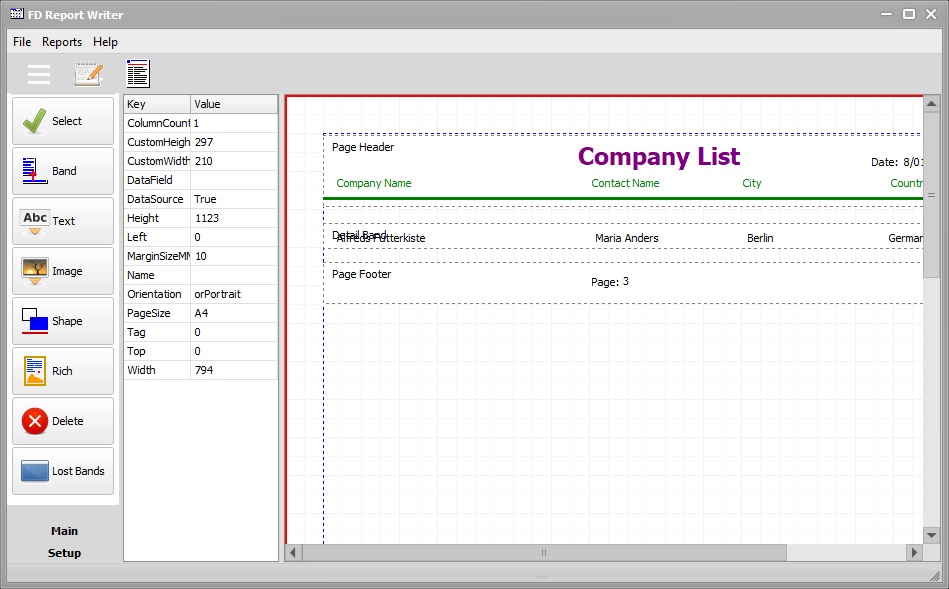
Task: Choose the Band tool
Action: point(63,171)
